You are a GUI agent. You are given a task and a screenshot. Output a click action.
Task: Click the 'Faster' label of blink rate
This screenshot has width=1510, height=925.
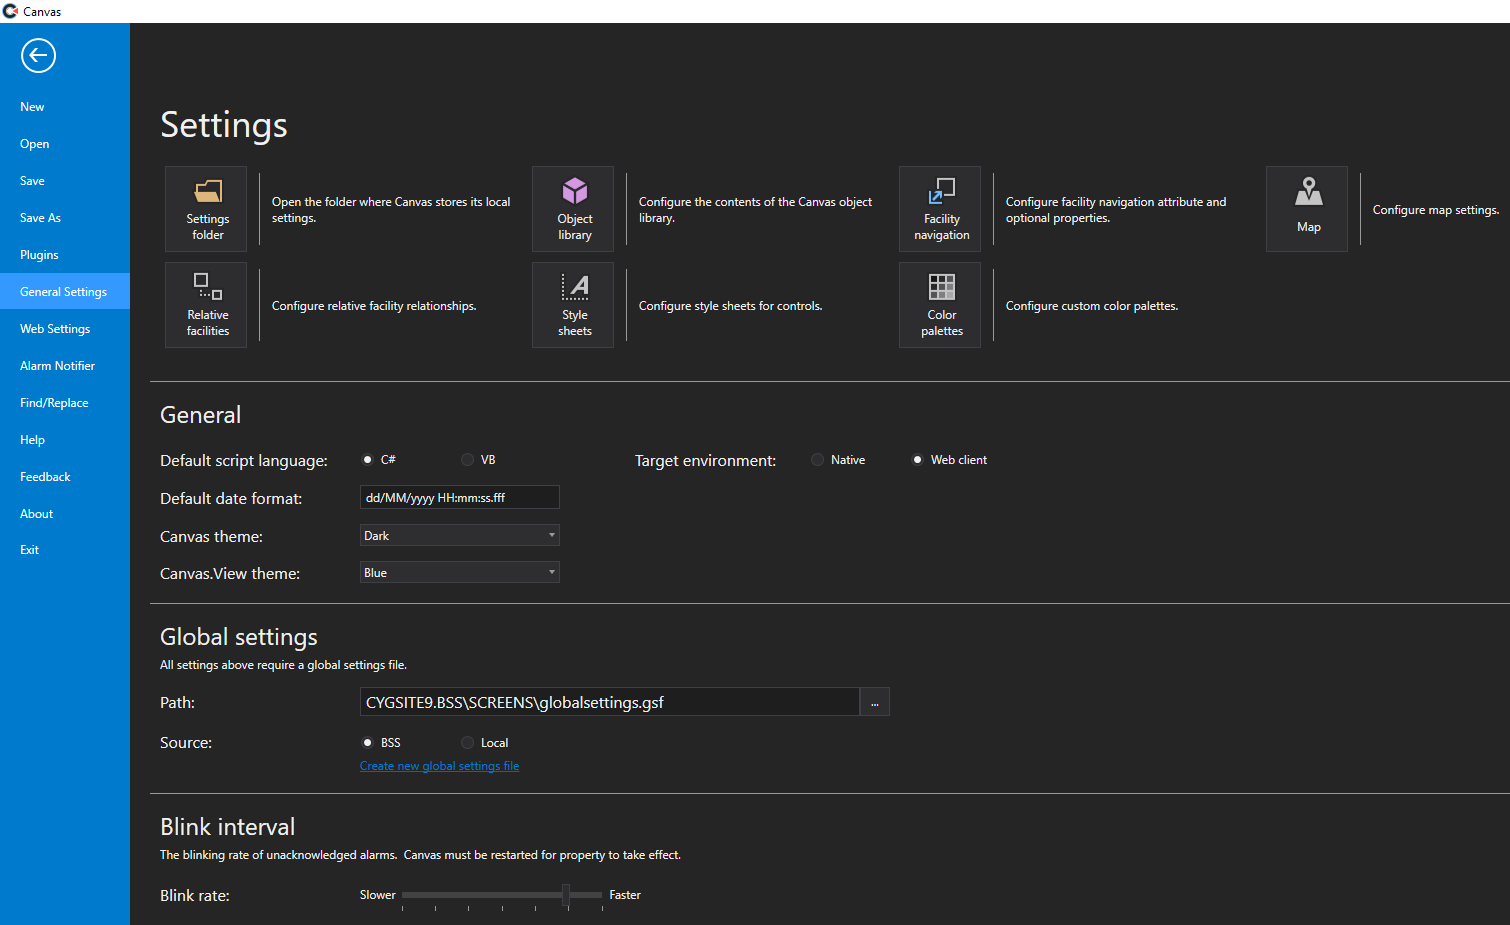(625, 895)
